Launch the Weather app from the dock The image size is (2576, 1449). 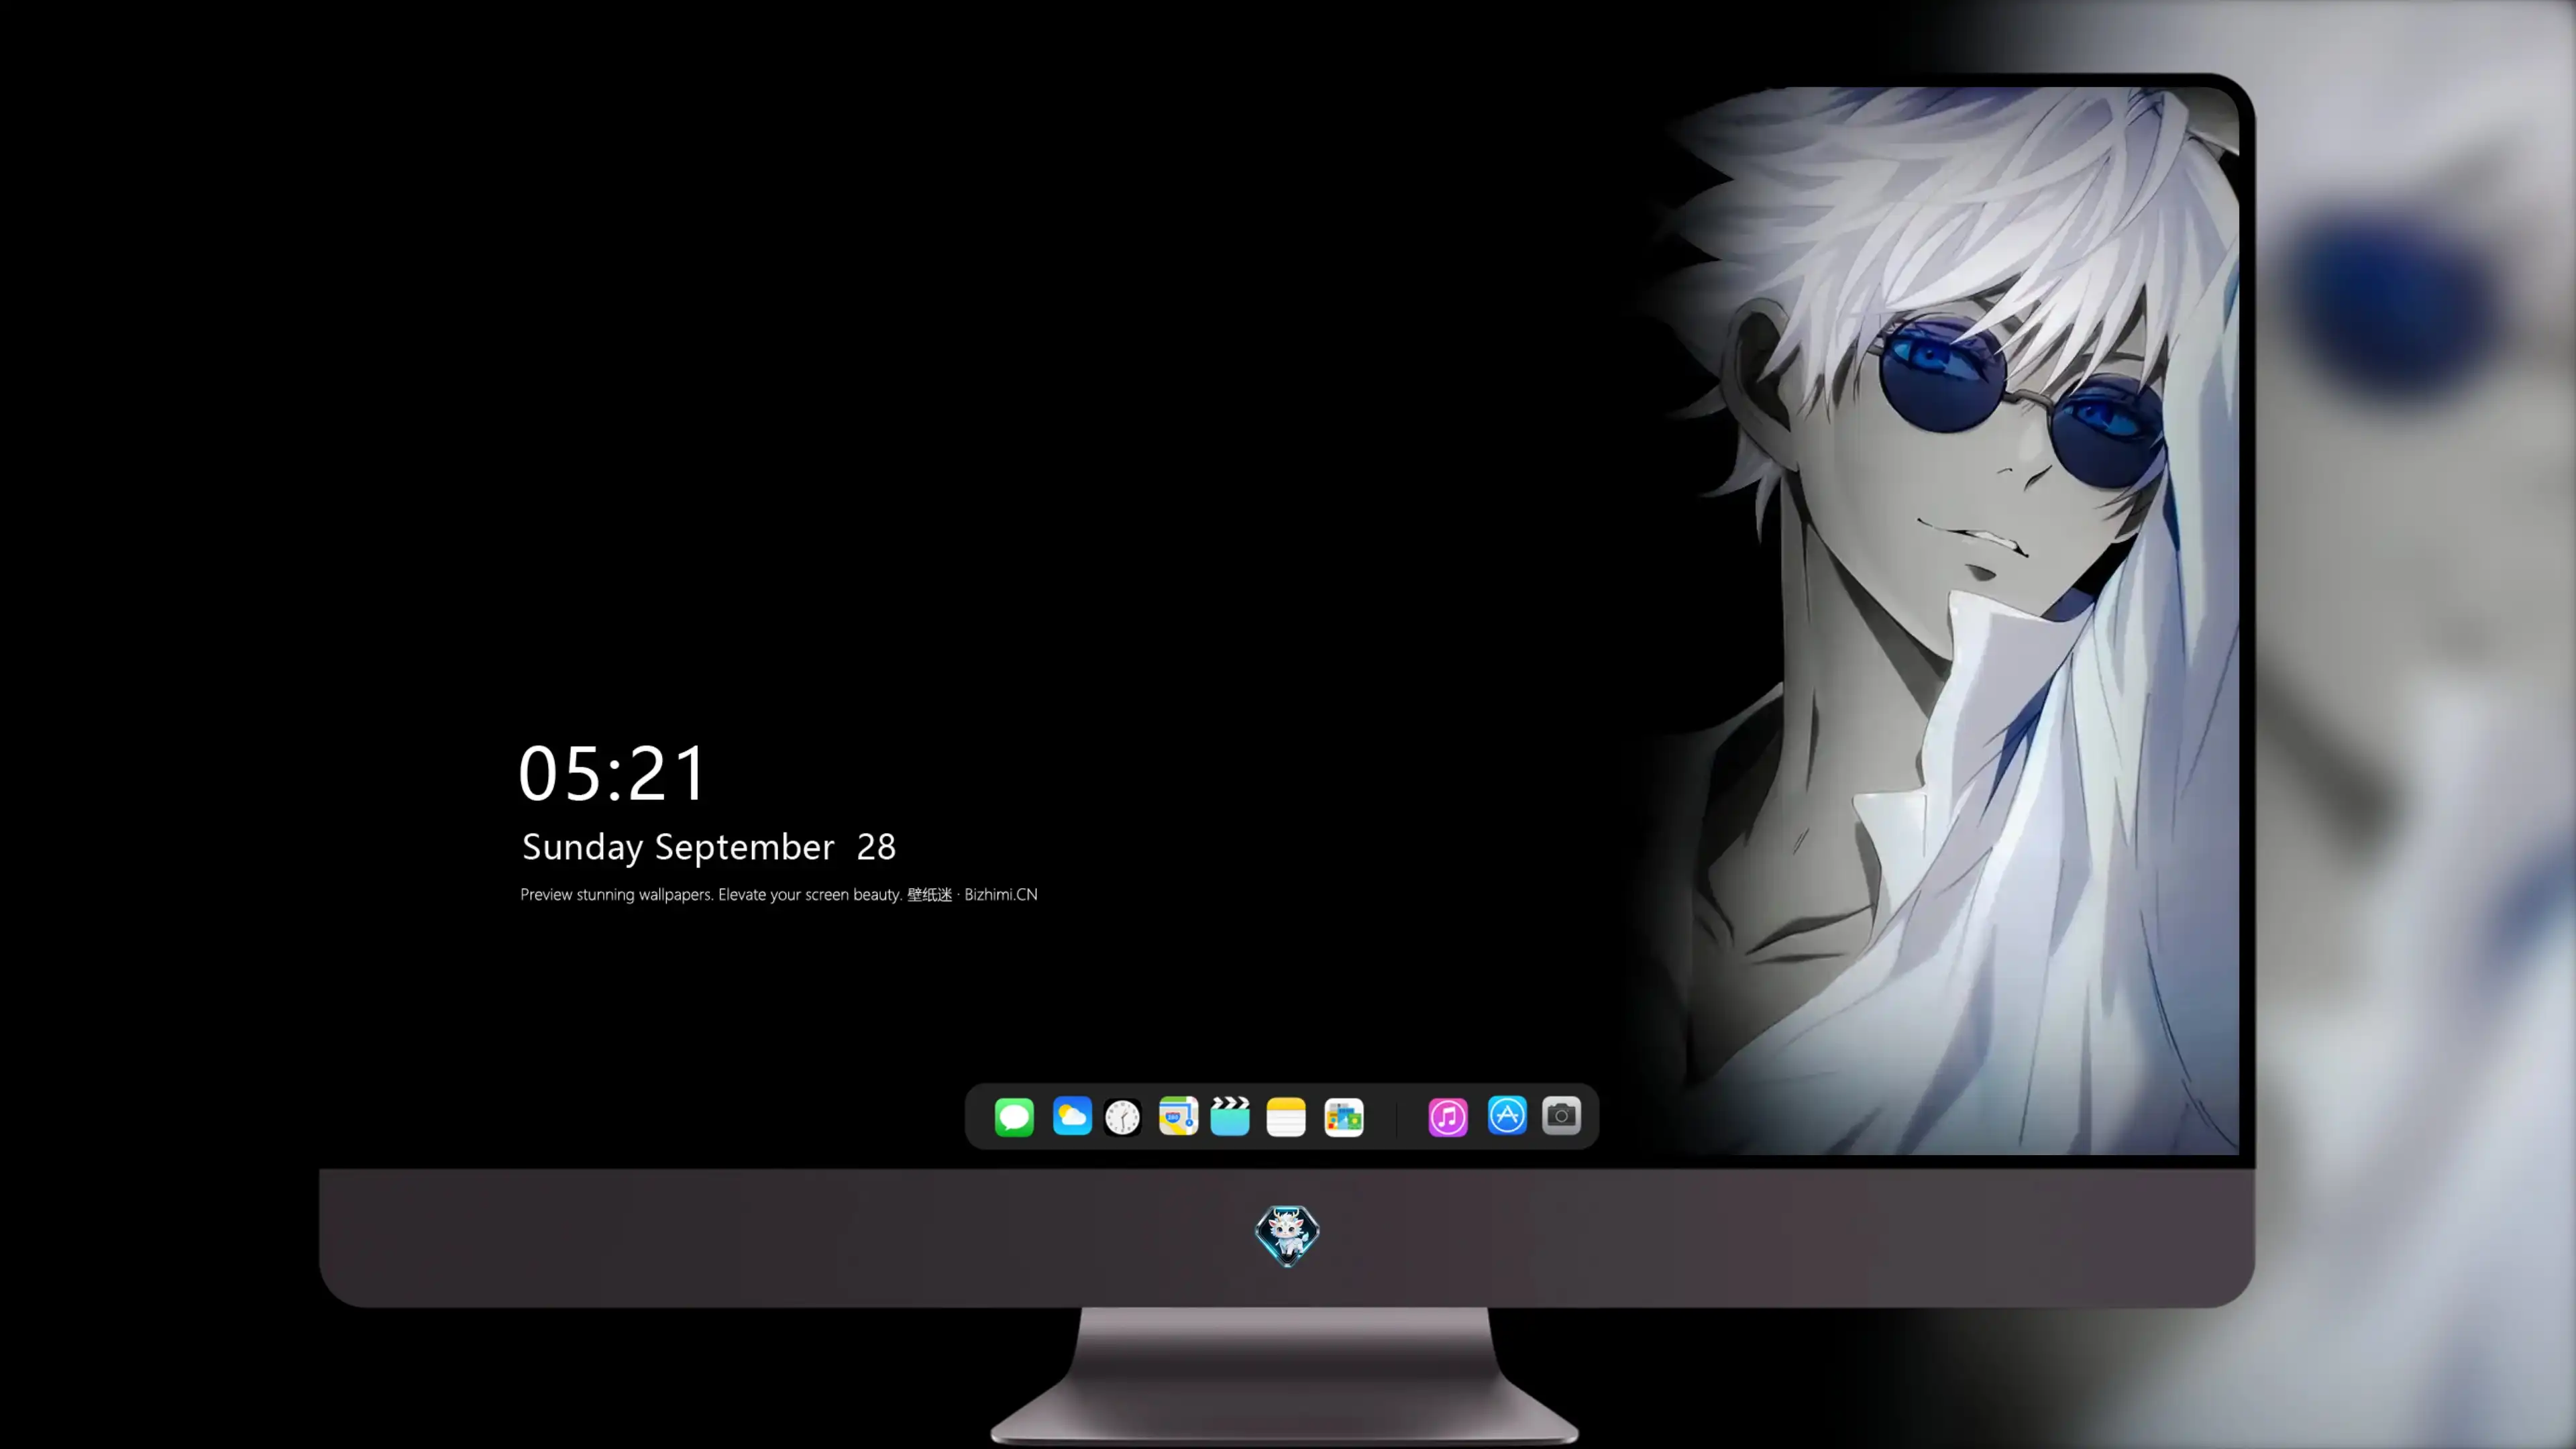tap(1072, 1116)
